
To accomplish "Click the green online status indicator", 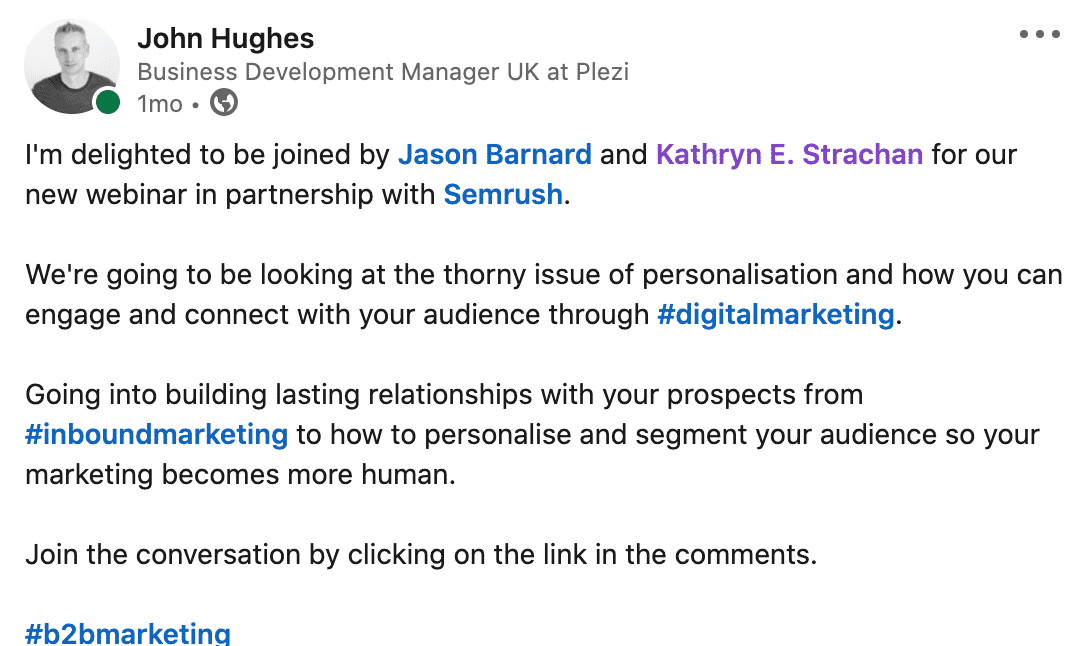I will (107, 102).
